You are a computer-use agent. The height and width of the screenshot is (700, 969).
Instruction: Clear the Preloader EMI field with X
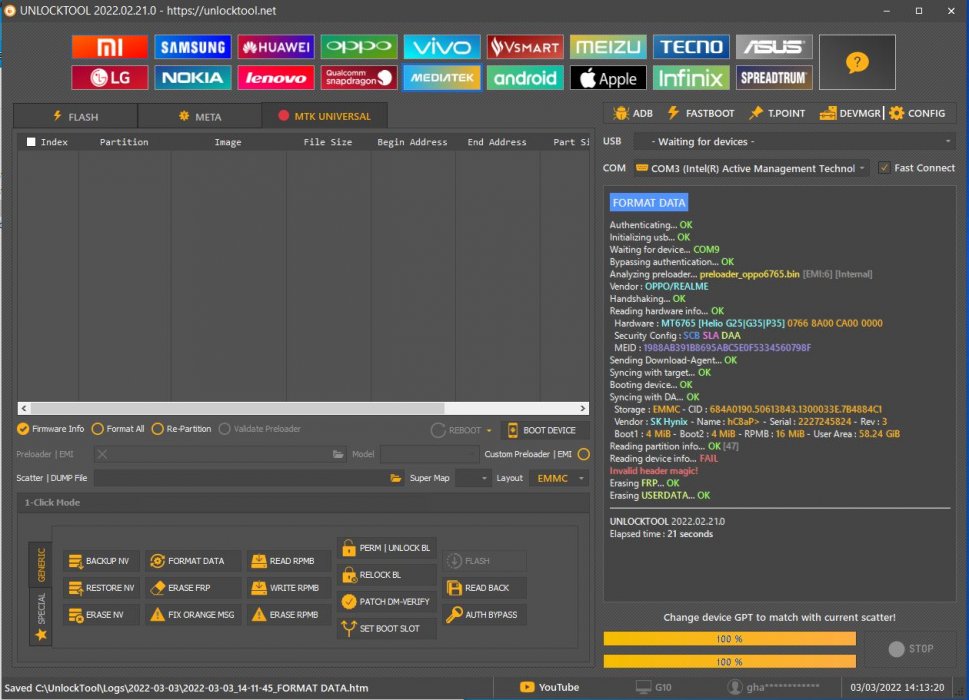coord(103,454)
